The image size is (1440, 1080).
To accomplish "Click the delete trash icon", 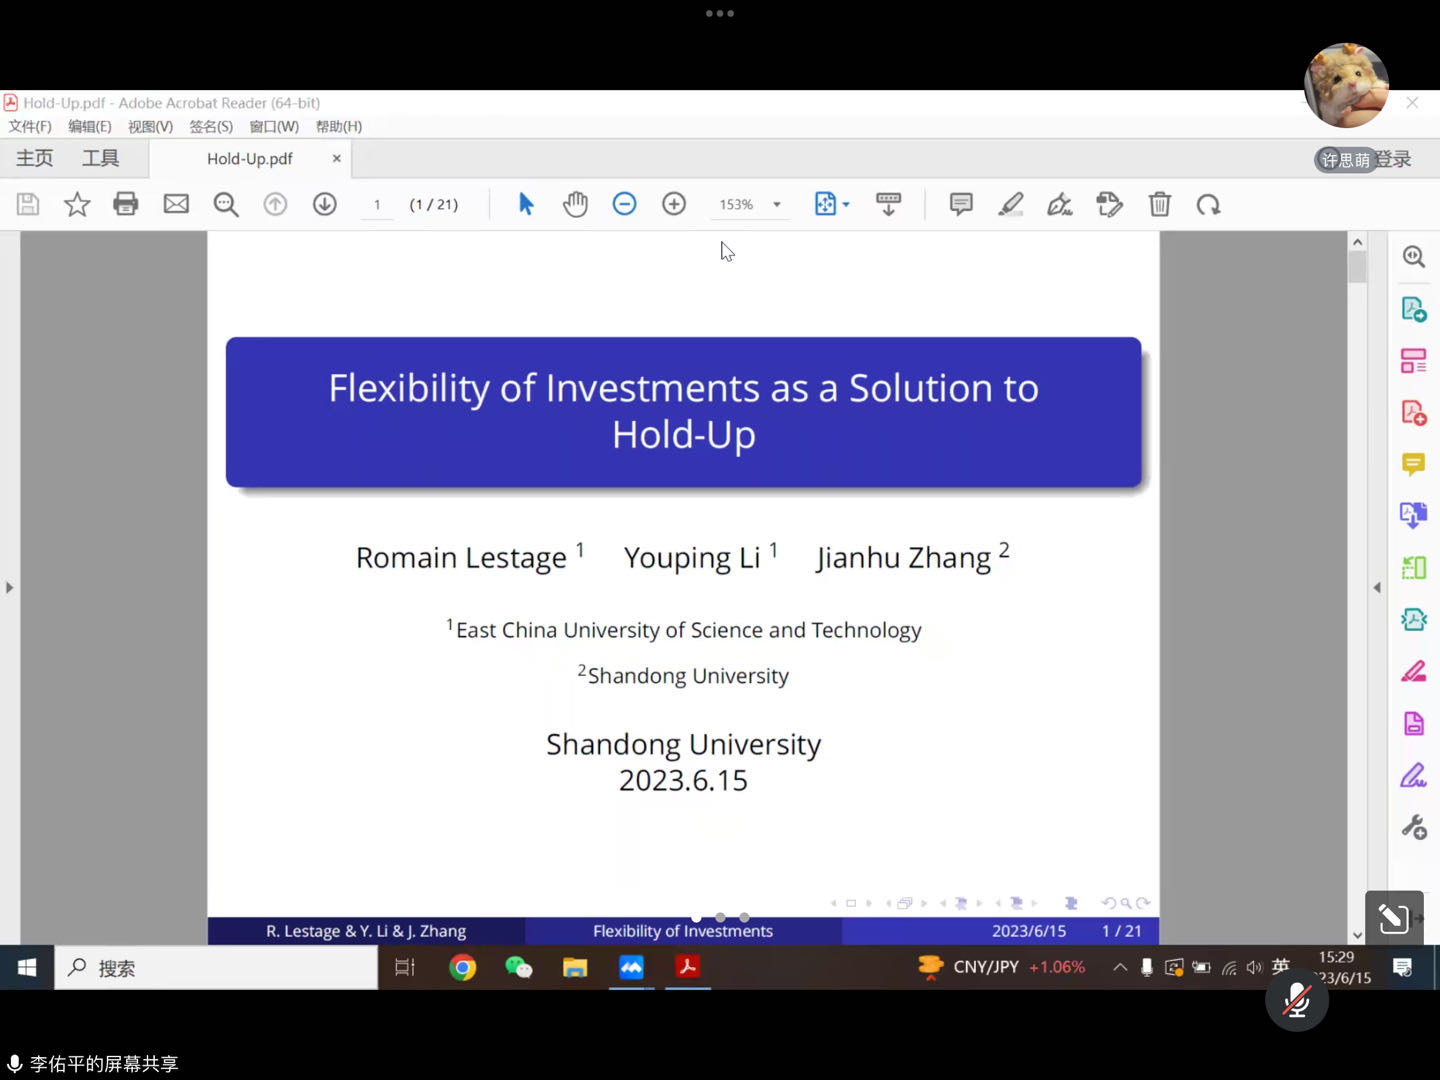I will (1159, 204).
